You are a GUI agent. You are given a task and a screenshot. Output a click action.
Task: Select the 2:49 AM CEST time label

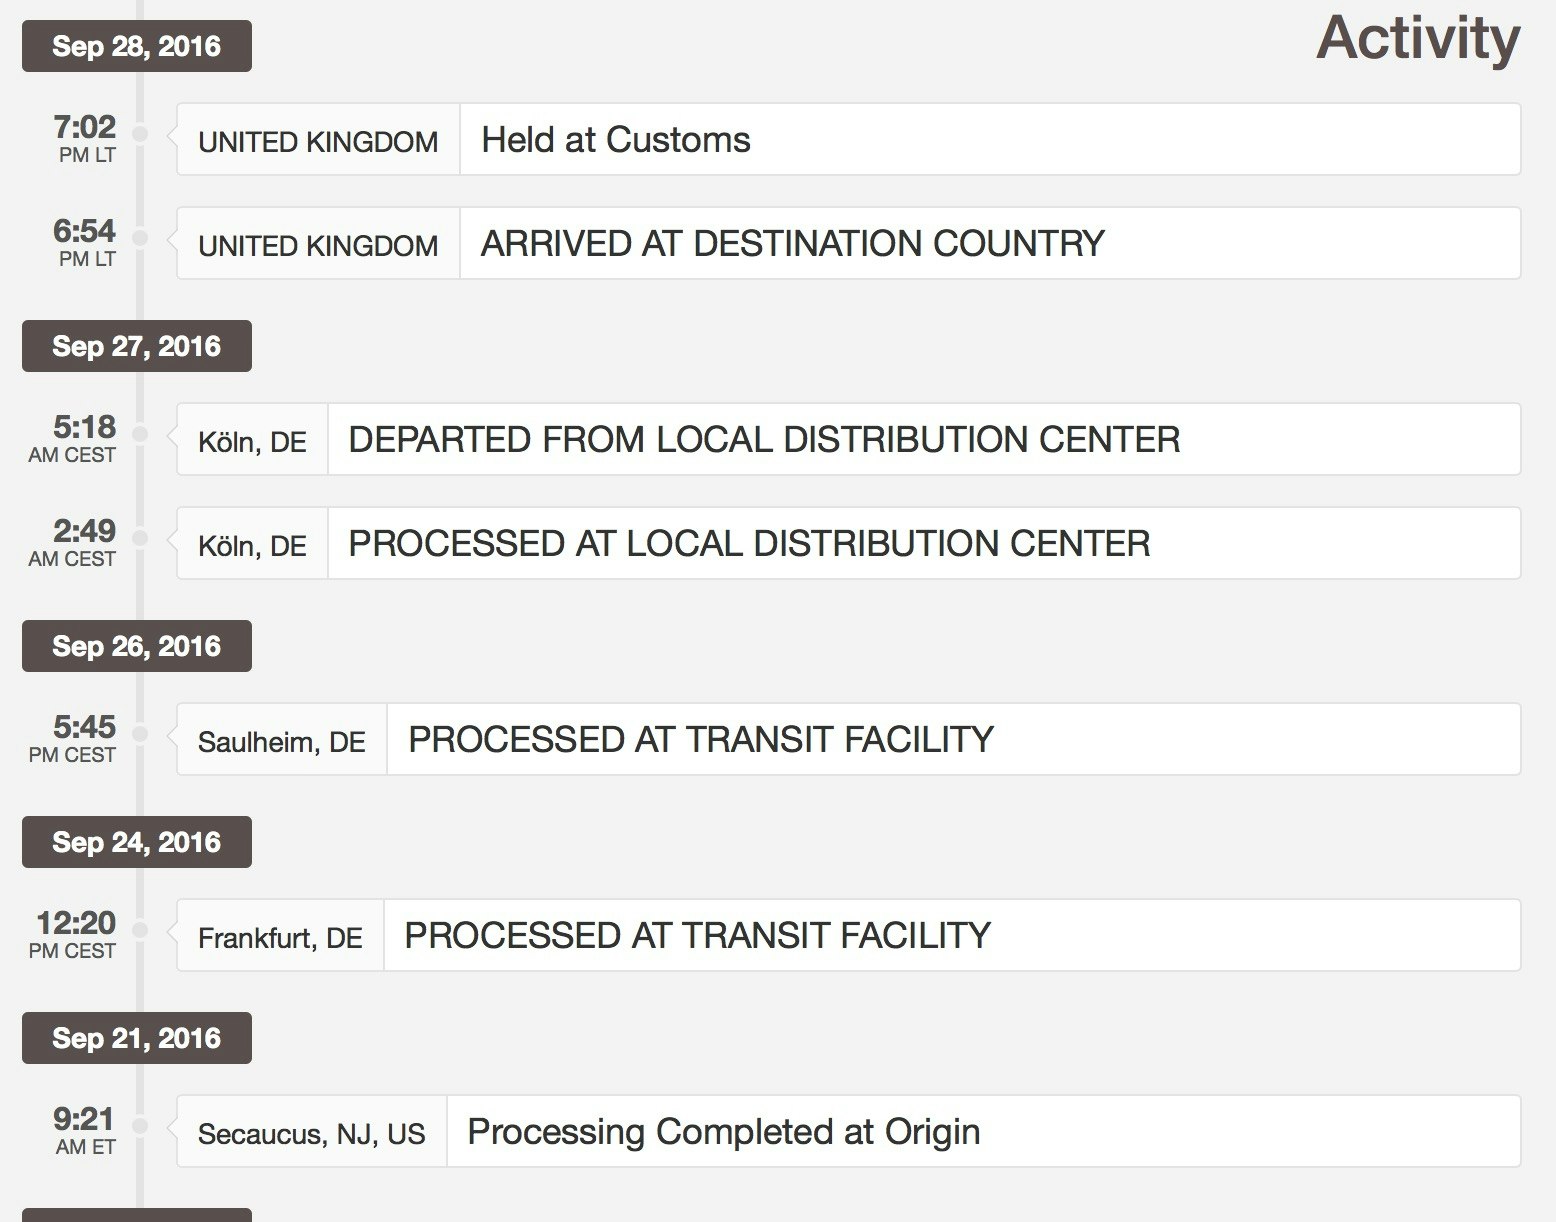tap(72, 543)
